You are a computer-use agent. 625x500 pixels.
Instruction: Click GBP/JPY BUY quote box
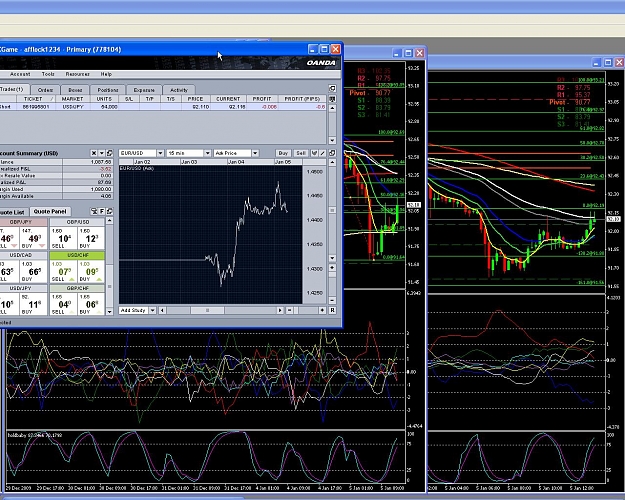pyautogui.click(x=34, y=238)
